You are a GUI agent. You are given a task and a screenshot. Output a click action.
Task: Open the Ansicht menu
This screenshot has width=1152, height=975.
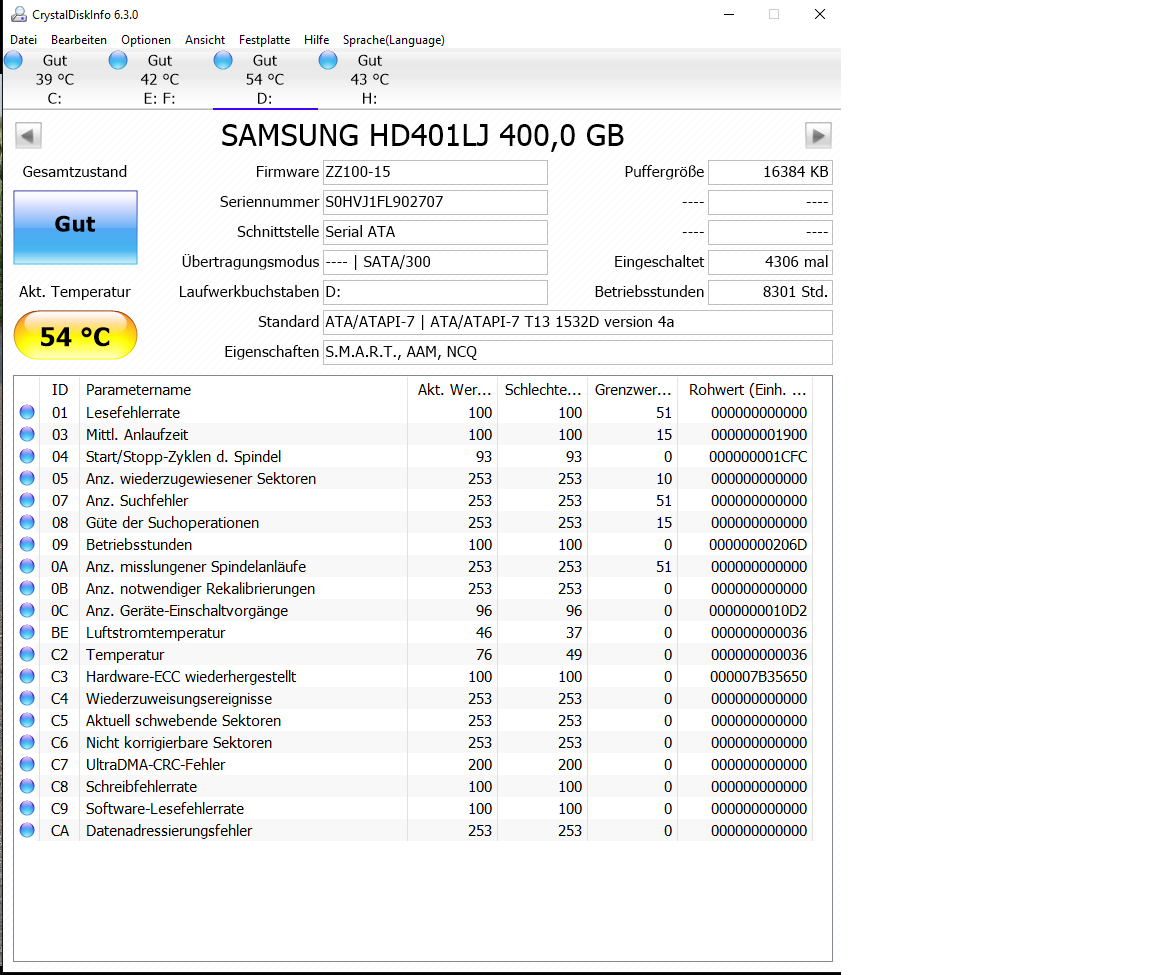click(x=205, y=40)
